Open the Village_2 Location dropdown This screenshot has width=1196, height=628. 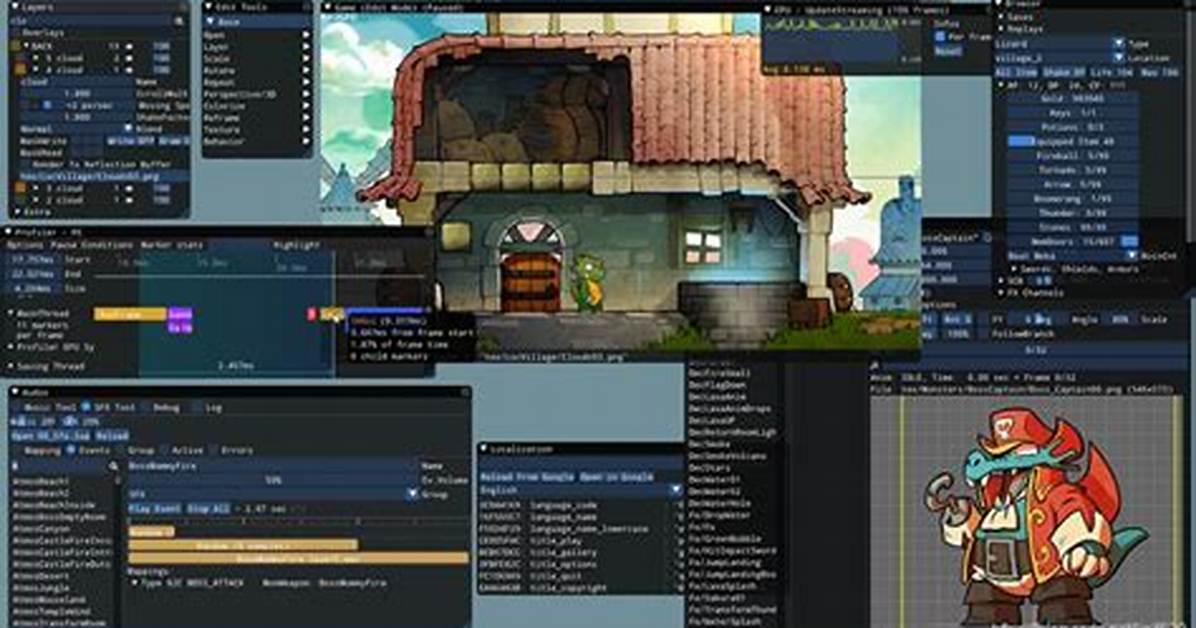click(1059, 57)
